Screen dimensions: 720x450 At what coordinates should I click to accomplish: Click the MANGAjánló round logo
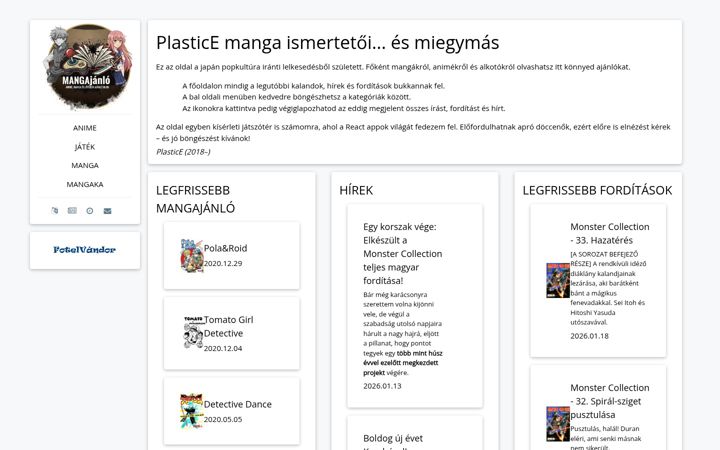click(x=87, y=66)
